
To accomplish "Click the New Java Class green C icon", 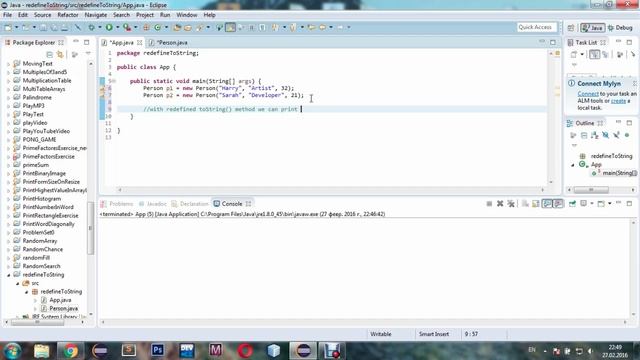I will (x=158, y=27).
